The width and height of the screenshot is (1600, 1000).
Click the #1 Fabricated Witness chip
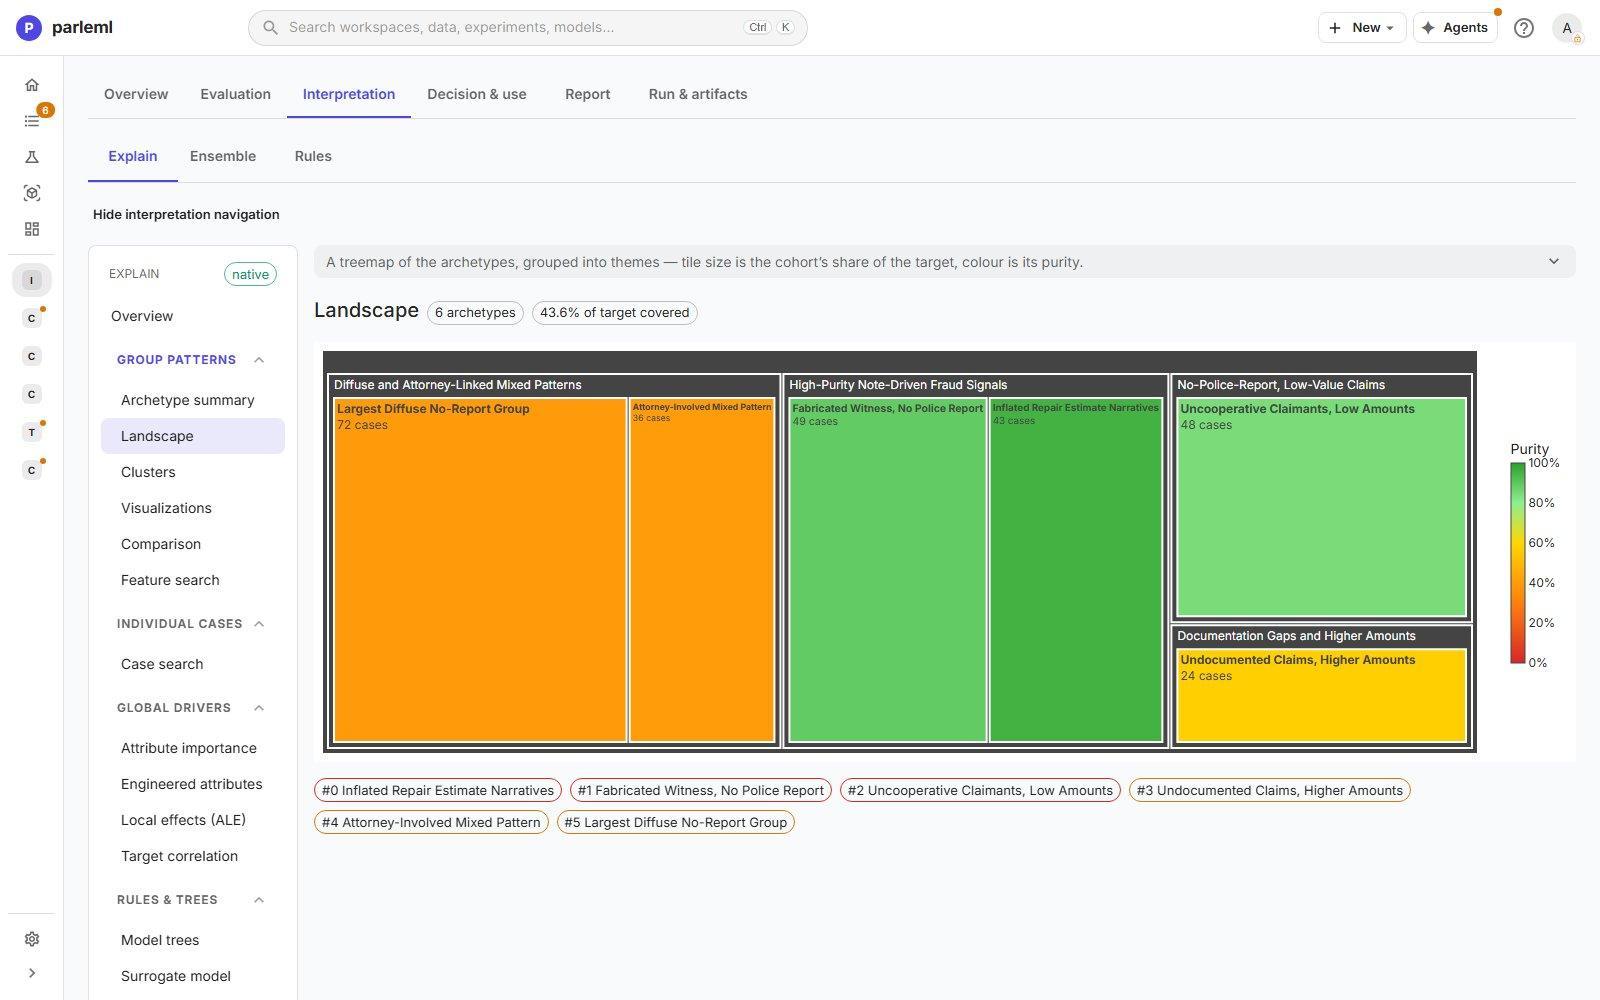click(701, 790)
